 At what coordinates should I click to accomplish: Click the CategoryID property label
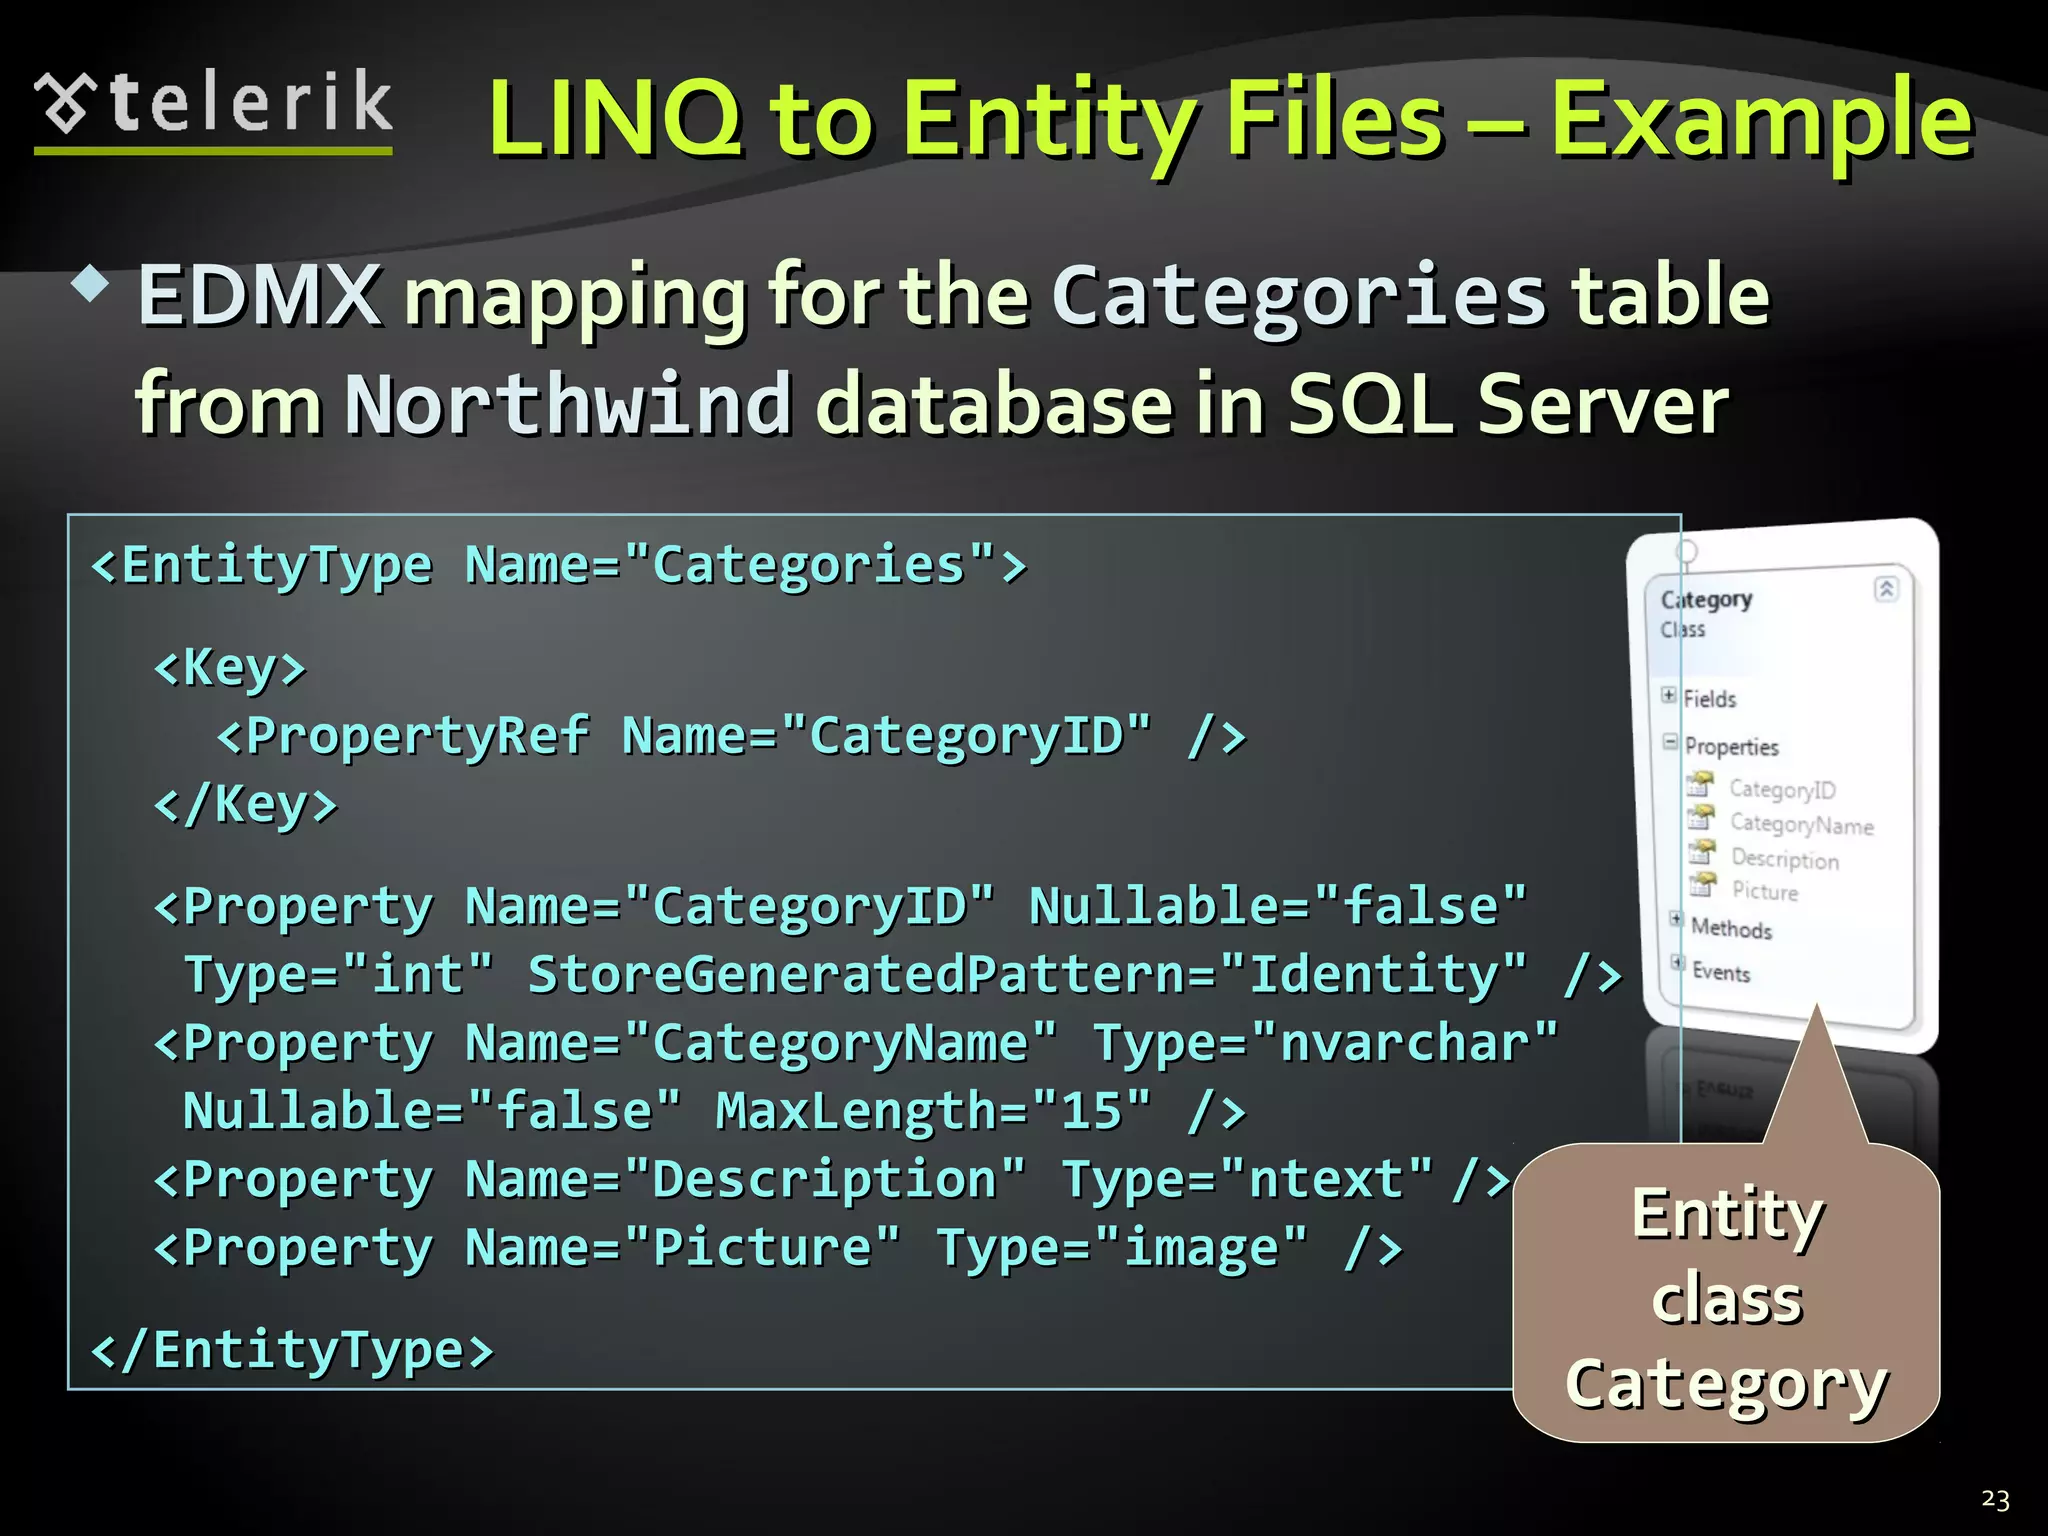pos(1783,790)
